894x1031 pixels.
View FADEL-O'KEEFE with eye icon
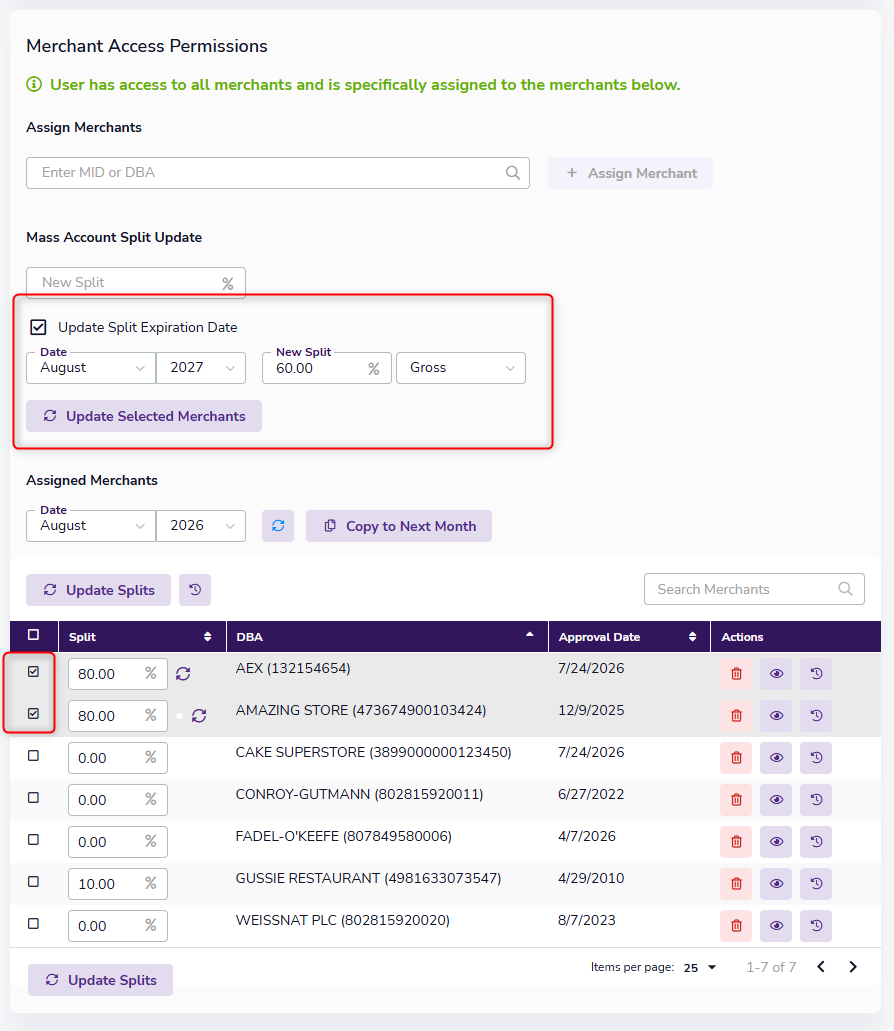(776, 842)
